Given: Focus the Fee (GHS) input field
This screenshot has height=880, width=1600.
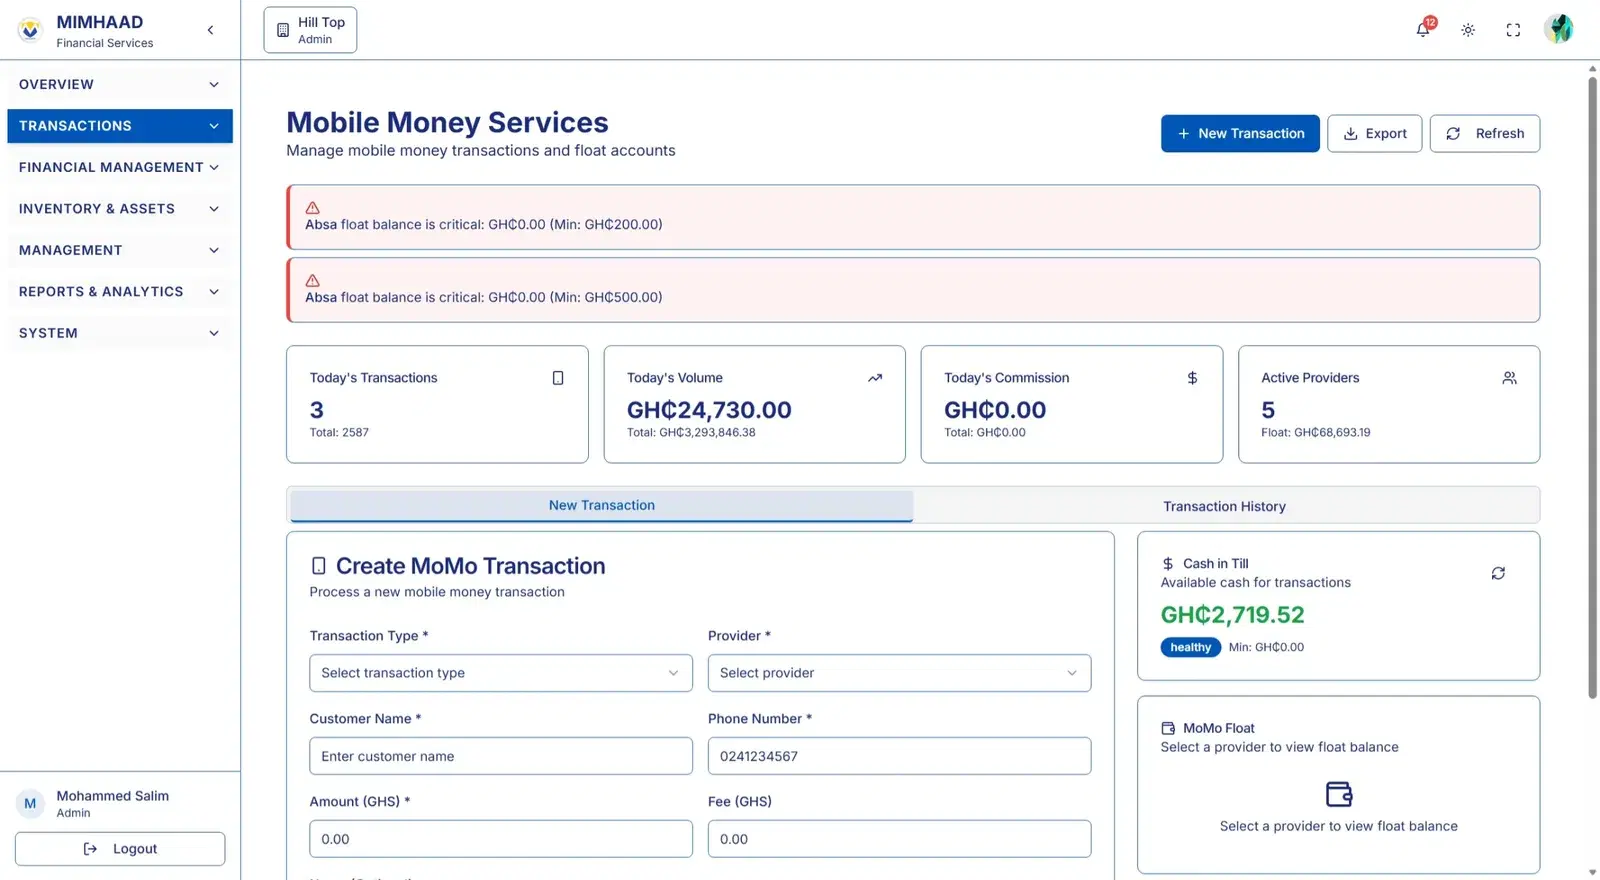Looking at the screenshot, I should 899,839.
